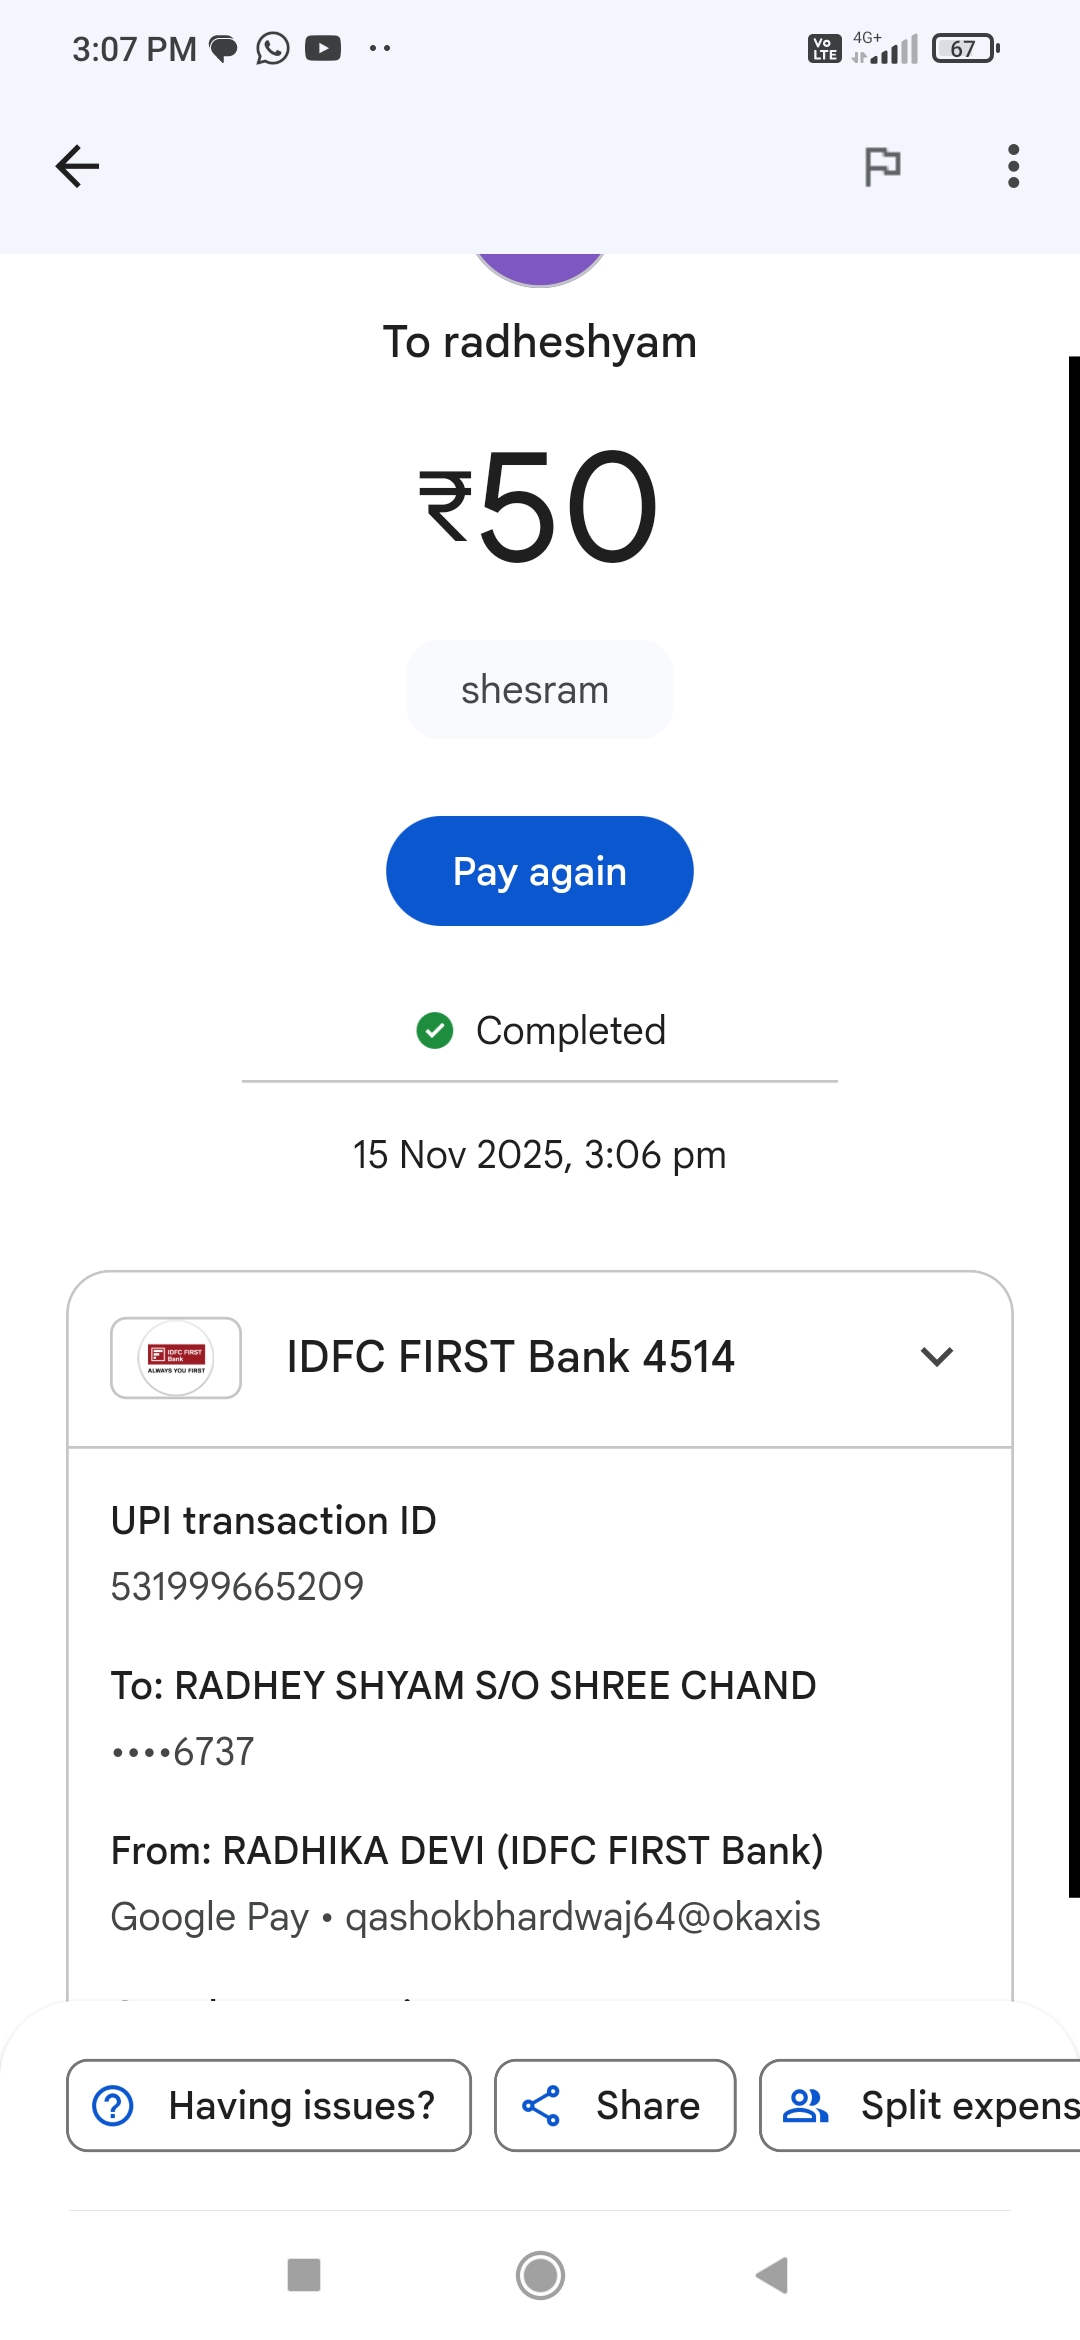Image resolution: width=1080 pixels, height=2340 pixels.
Task: Tap the split expense people icon
Action: [805, 2105]
